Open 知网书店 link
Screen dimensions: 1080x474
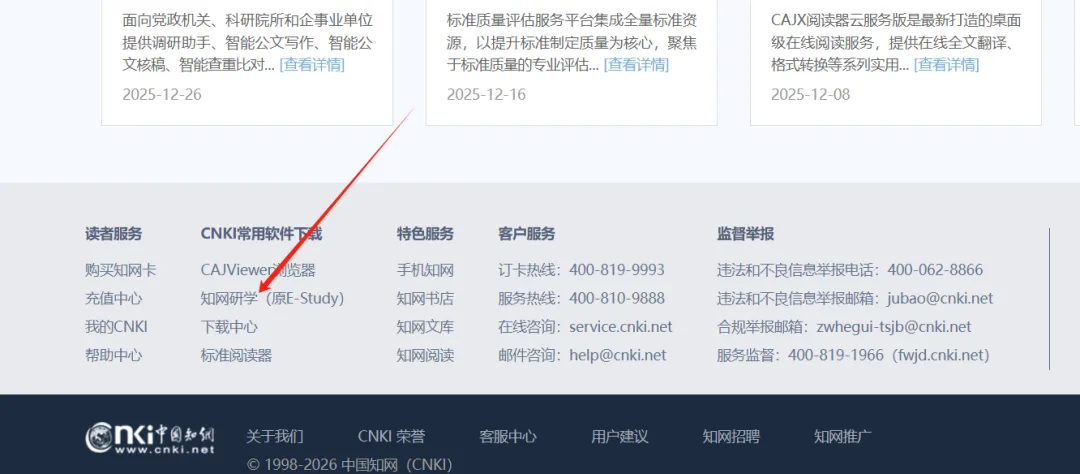(x=425, y=298)
